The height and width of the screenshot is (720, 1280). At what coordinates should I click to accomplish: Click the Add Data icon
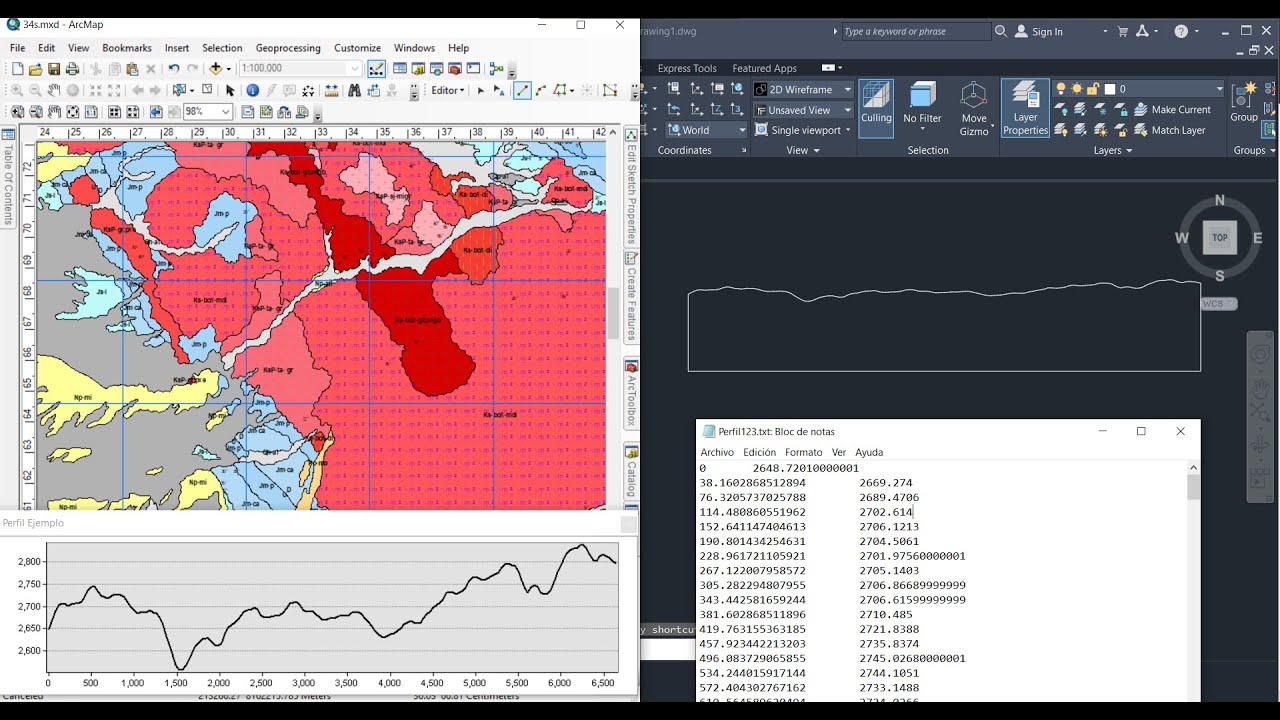[215, 68]
